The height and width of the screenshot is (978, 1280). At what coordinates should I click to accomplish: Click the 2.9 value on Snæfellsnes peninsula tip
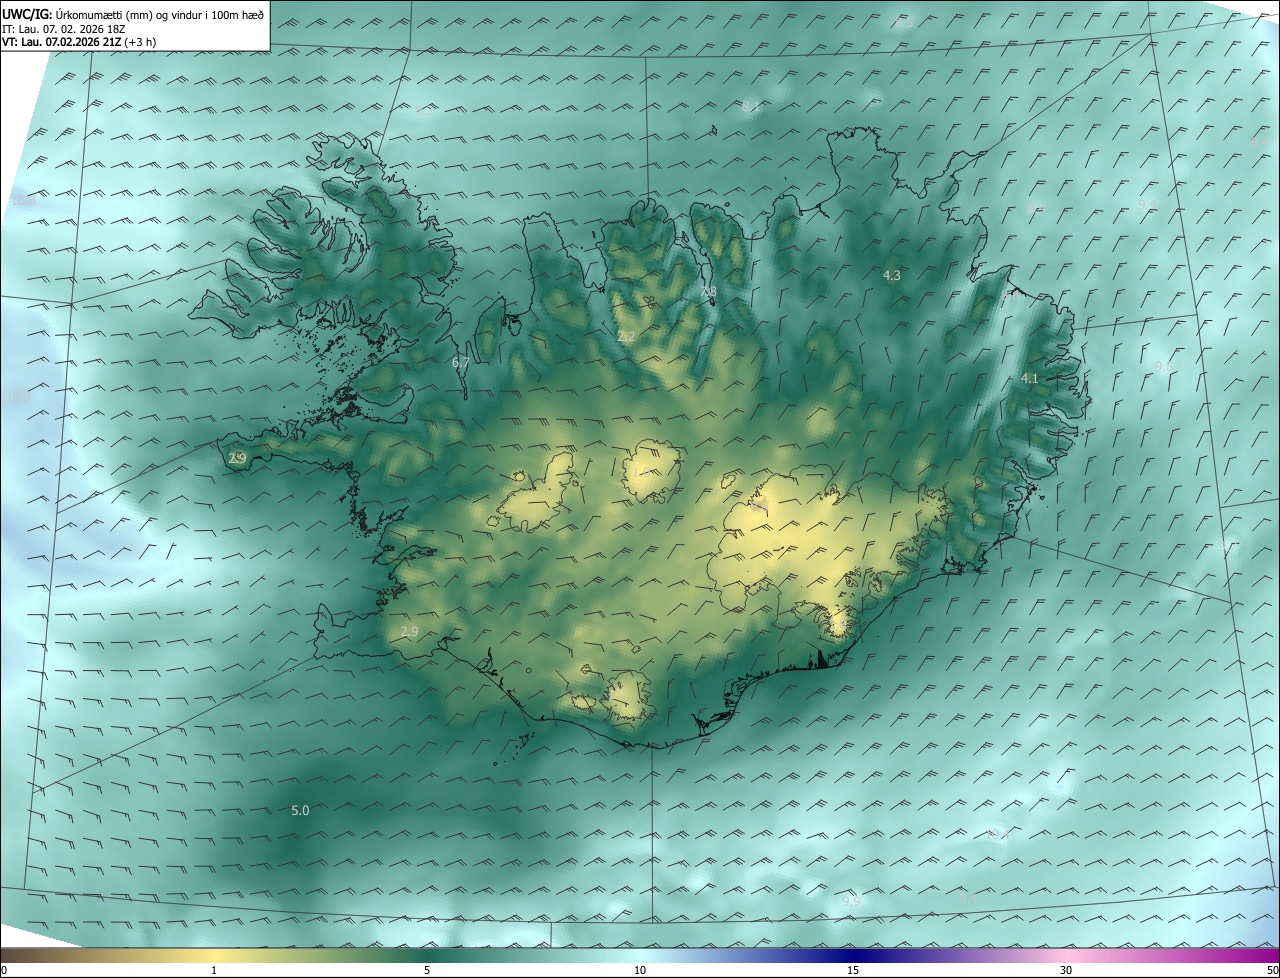pyautogui.click(x=237, y=458)
